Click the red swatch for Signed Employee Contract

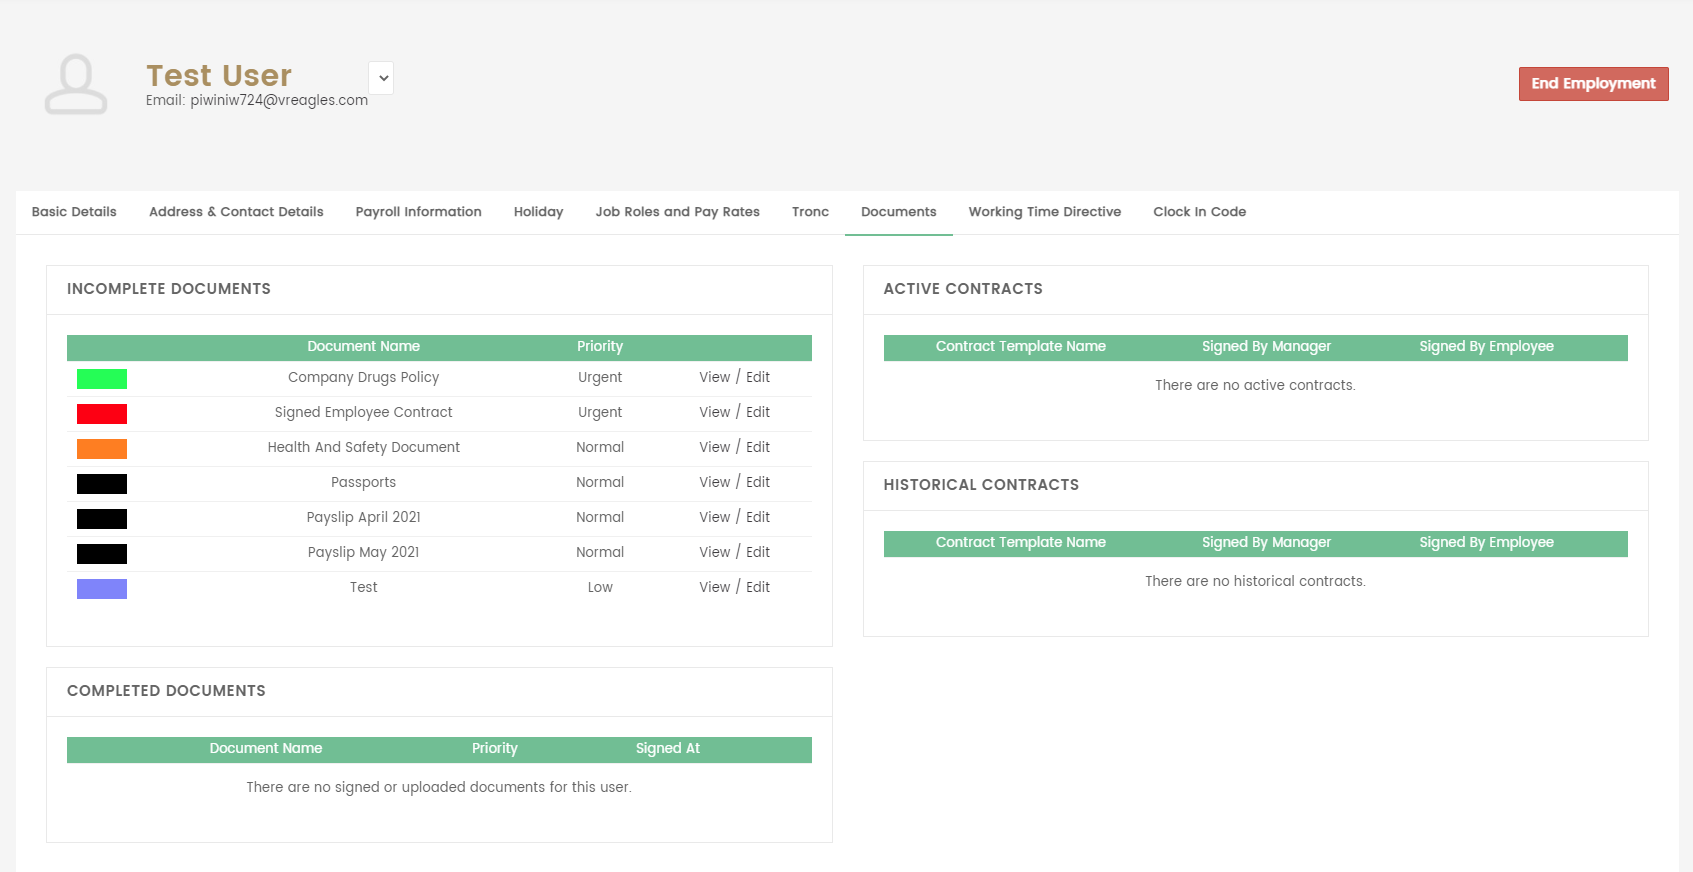[x=102, y=414]
